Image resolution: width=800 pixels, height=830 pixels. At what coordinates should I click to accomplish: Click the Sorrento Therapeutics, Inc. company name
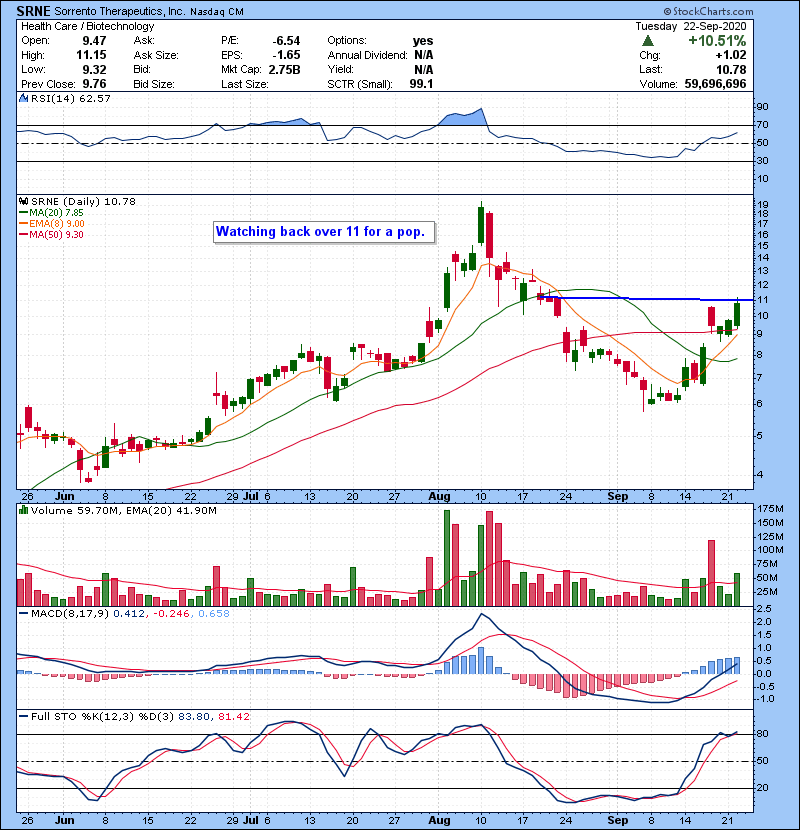pyautogui.click(x=120, y=12)
